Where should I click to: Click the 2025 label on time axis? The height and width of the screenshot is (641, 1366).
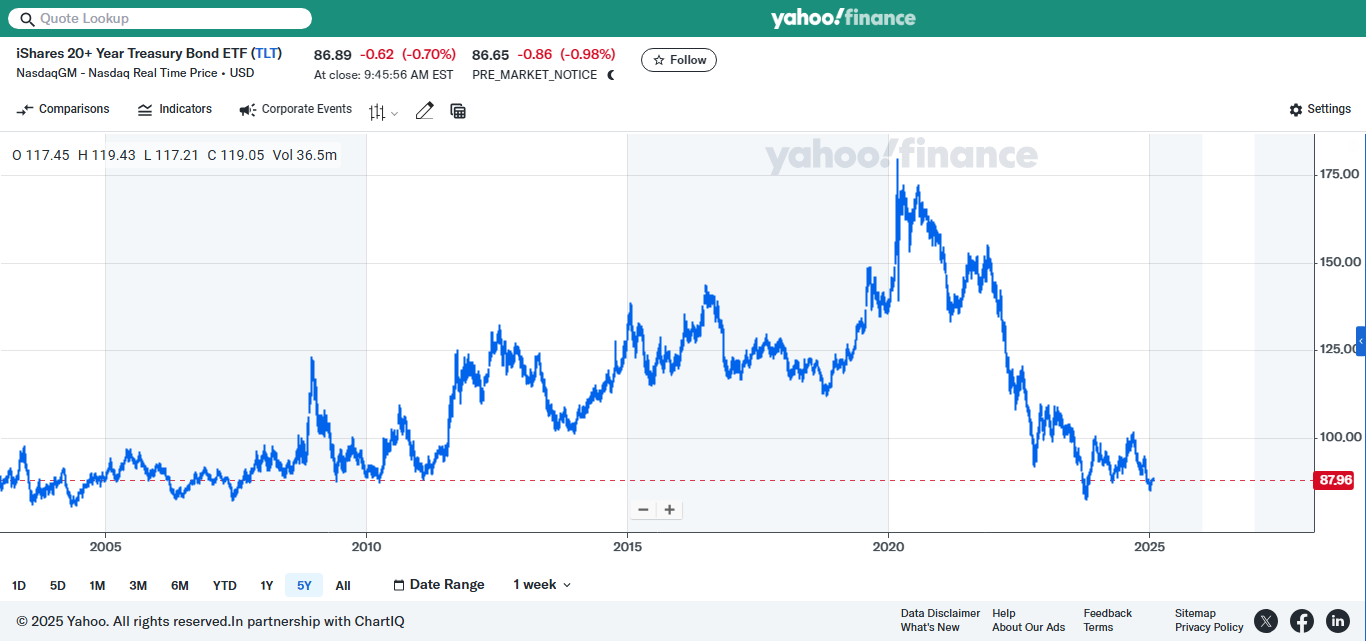[x=1150, y=547]
